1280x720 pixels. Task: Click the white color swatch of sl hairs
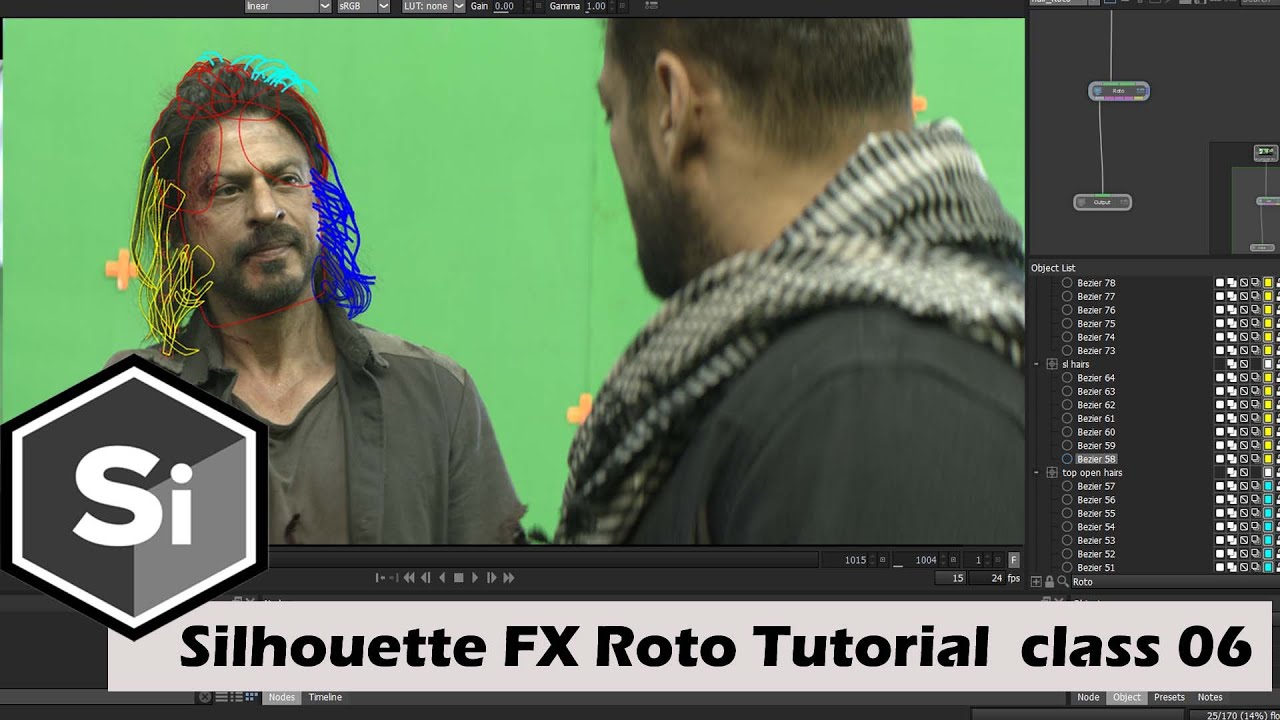point(1268,364)
